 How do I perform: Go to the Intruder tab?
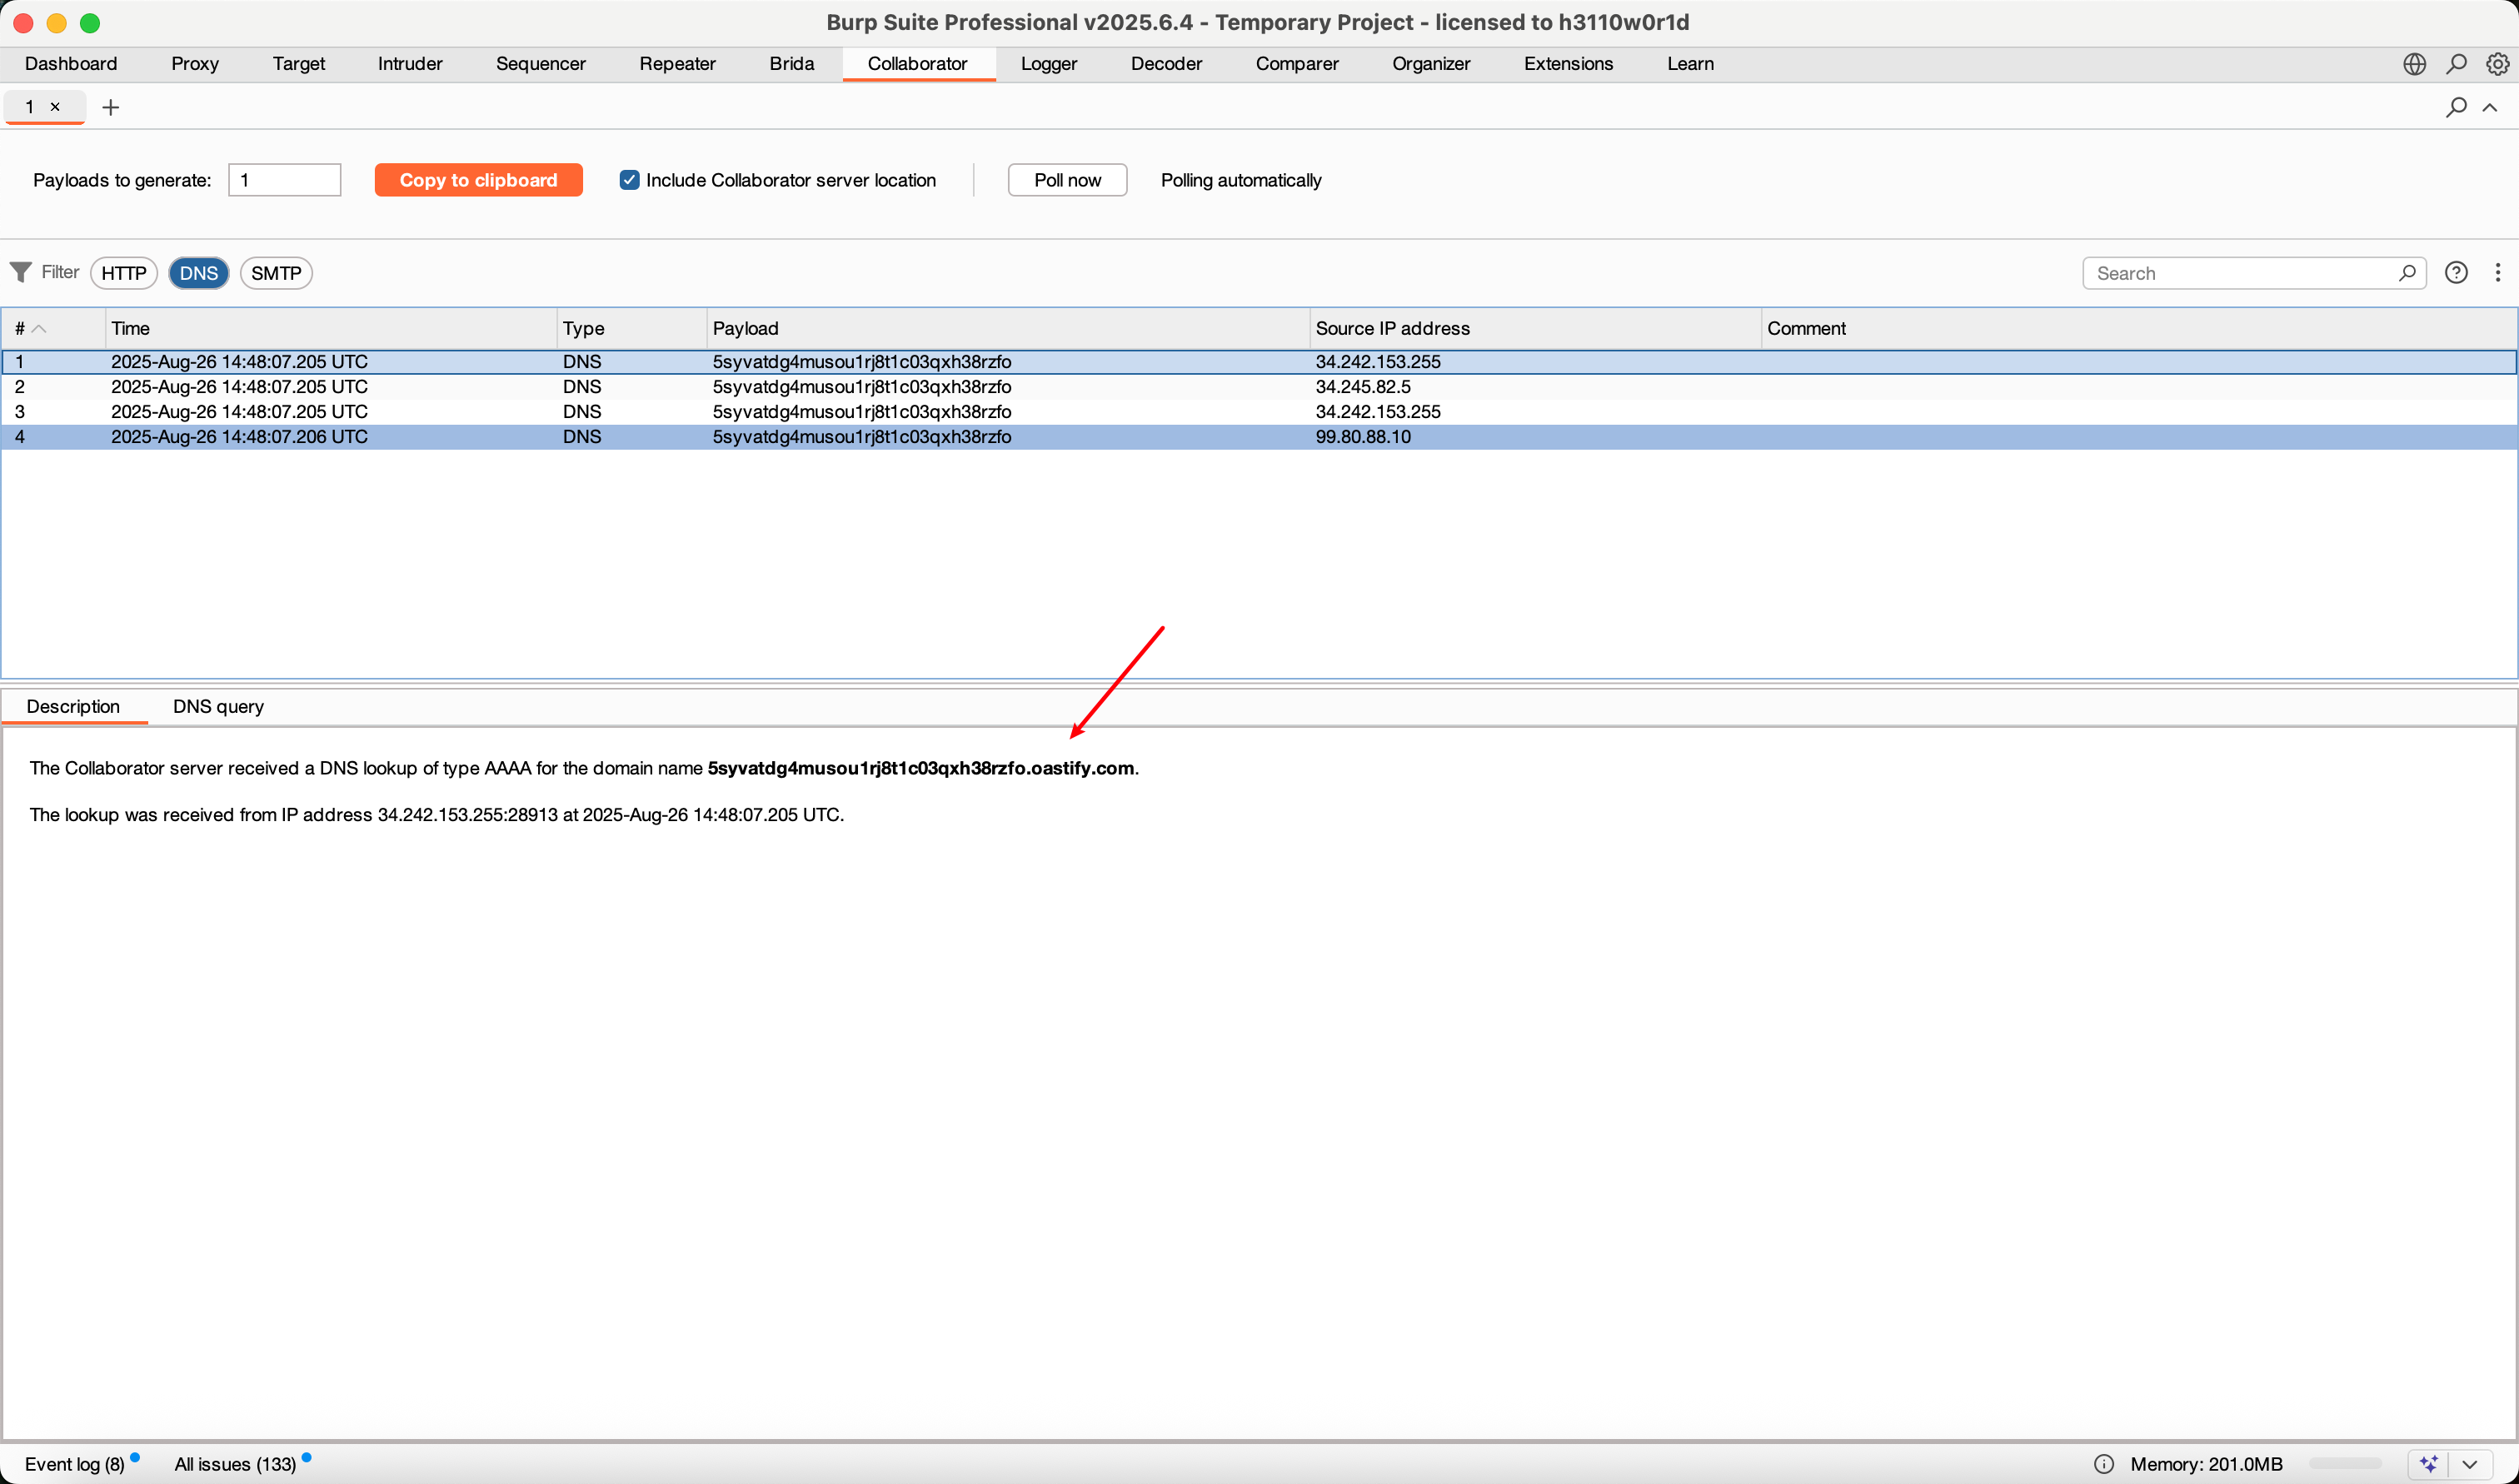coord(410,64)
